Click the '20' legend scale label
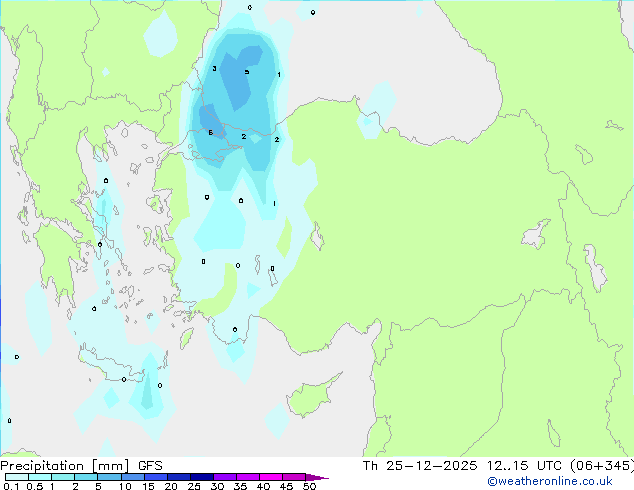Screen dimensions: 634x490 tap(171, 486)
